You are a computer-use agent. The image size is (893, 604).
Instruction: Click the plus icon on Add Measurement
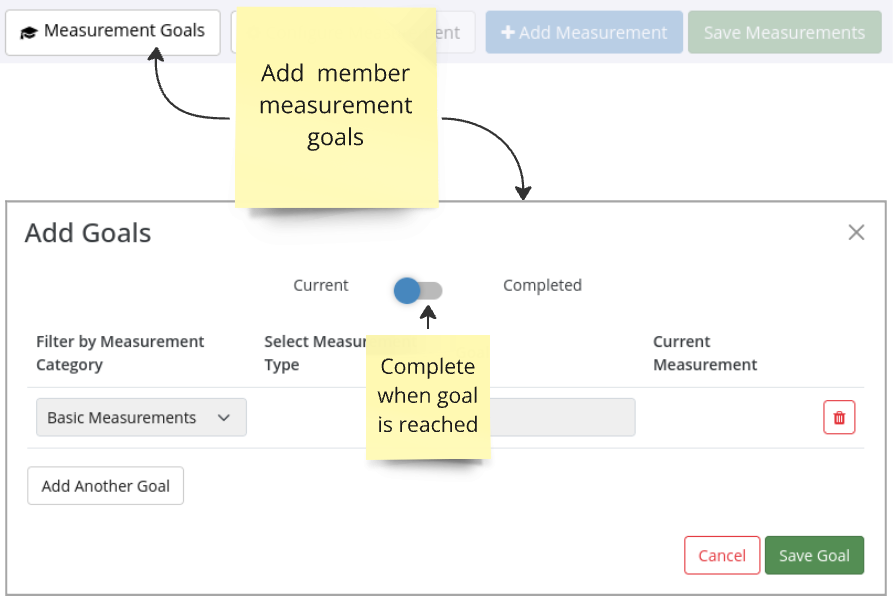(x=507, y=32)
